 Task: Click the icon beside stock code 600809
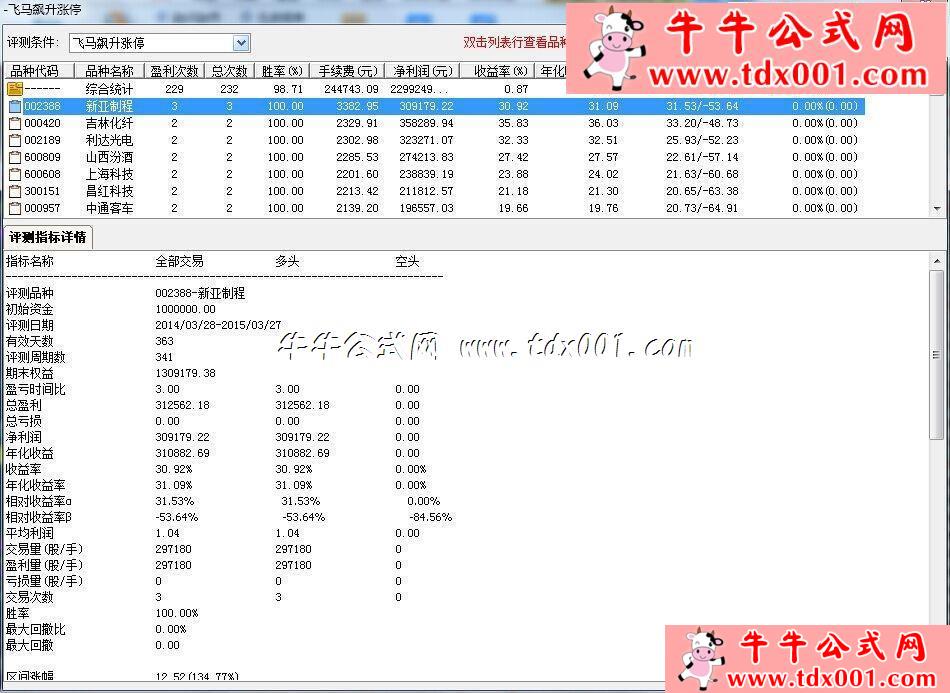tap(15, 157)
